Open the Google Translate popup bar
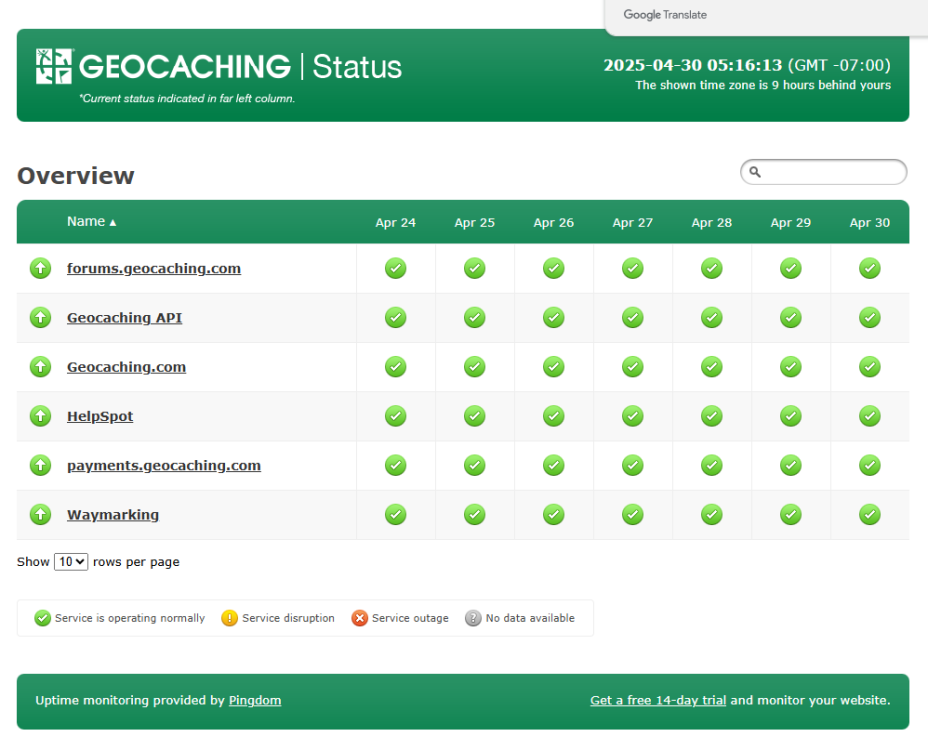928x750 pixels. click(665, 15)
